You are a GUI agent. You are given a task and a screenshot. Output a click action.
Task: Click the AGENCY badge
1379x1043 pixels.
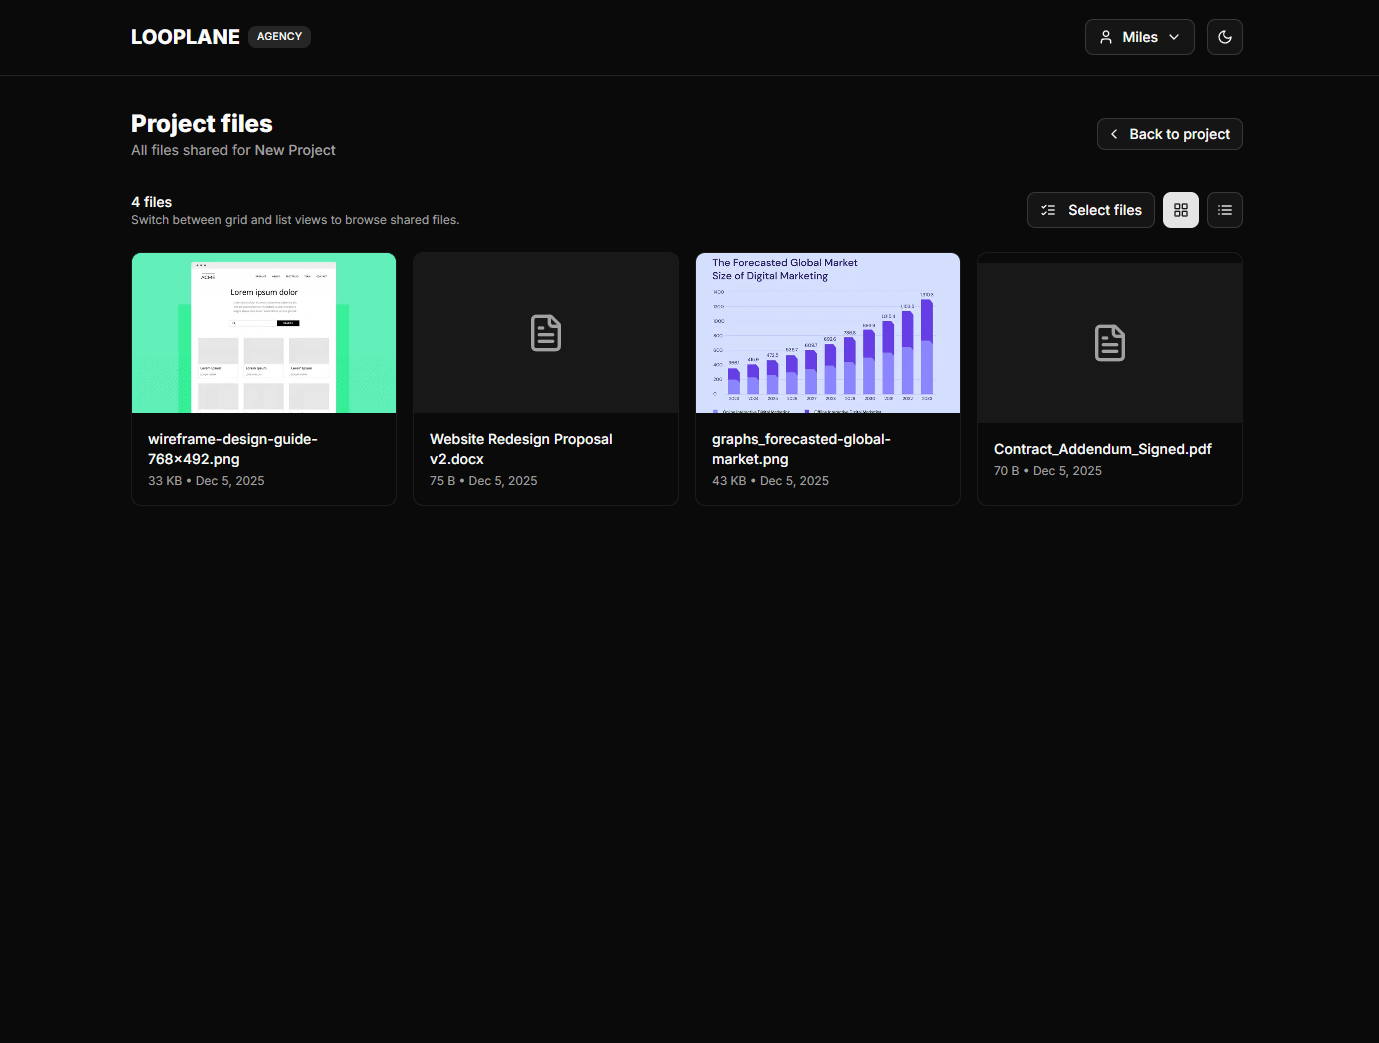pos(278,36)
